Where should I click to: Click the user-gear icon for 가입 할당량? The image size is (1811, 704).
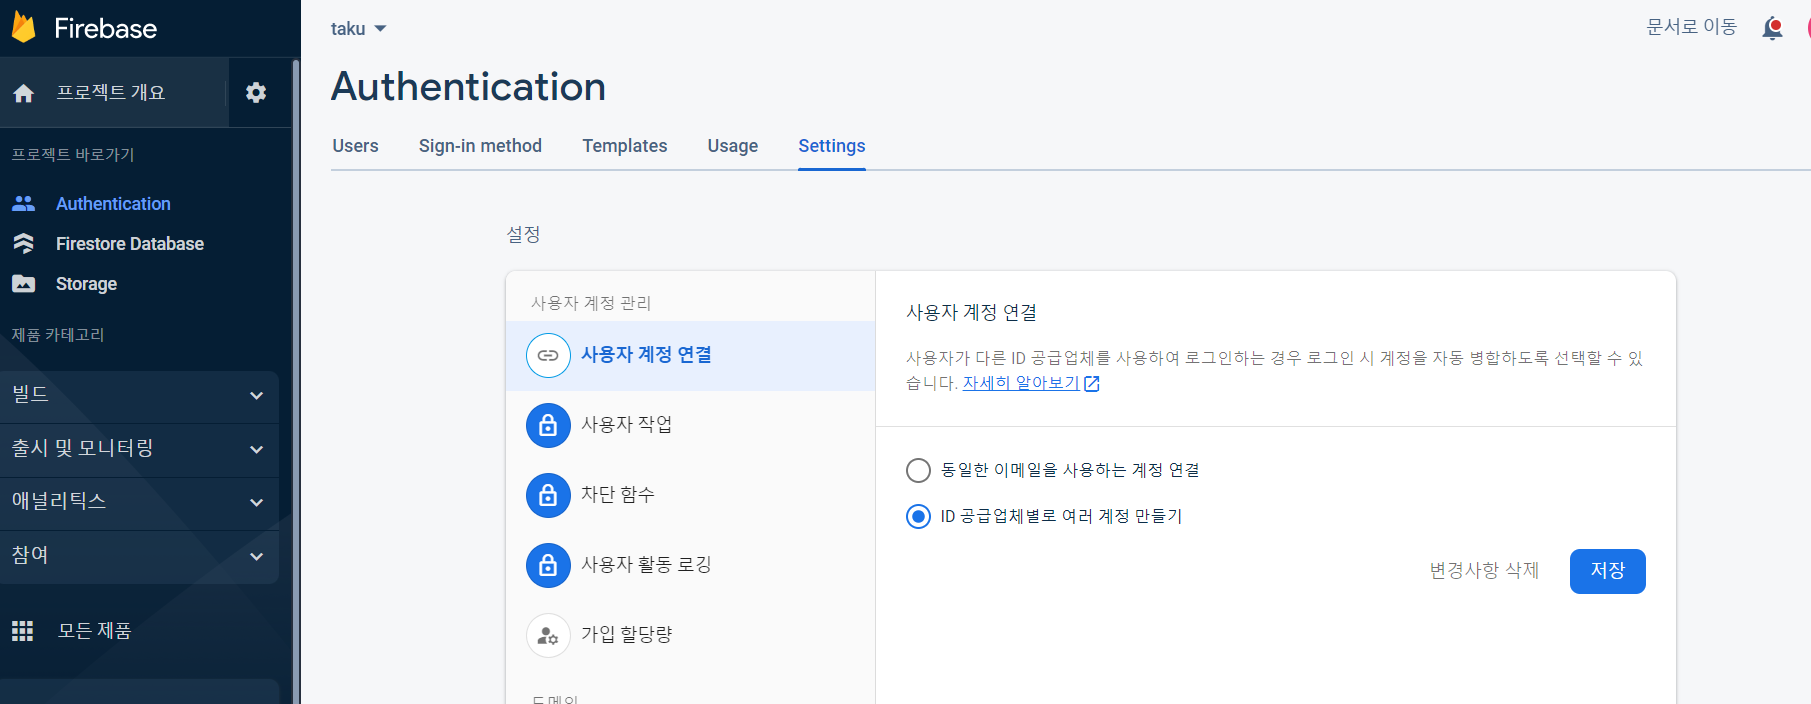pyautogui.click(x=548, y=635)
